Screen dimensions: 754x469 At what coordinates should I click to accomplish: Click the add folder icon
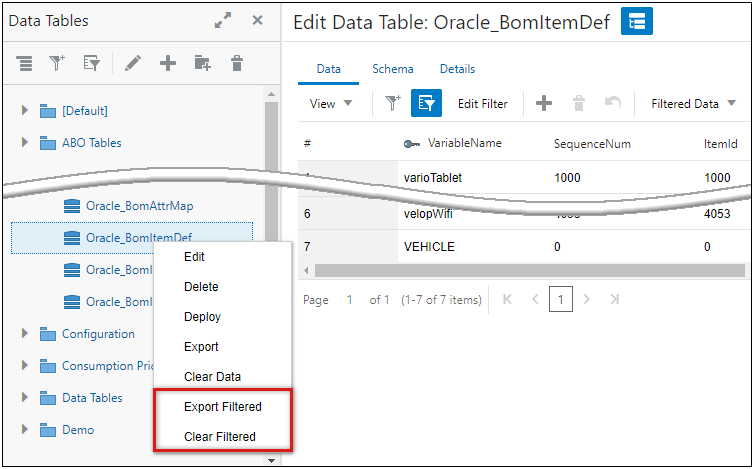(x=203, y=63)
